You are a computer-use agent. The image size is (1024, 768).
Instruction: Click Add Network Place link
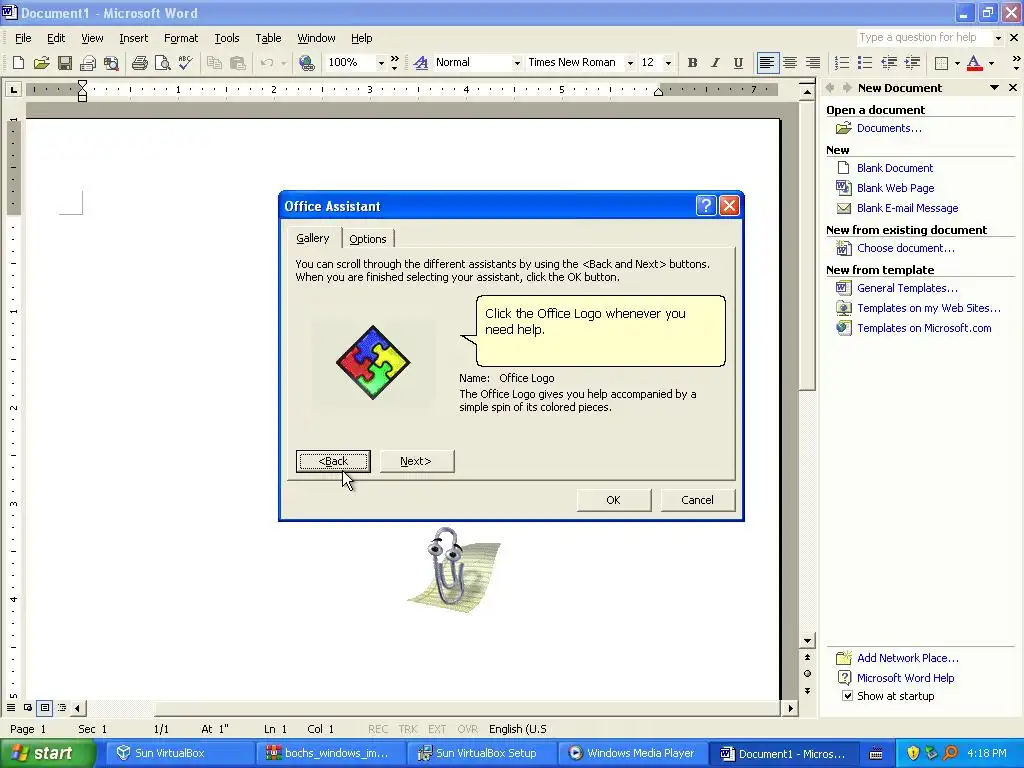point(908,658)
